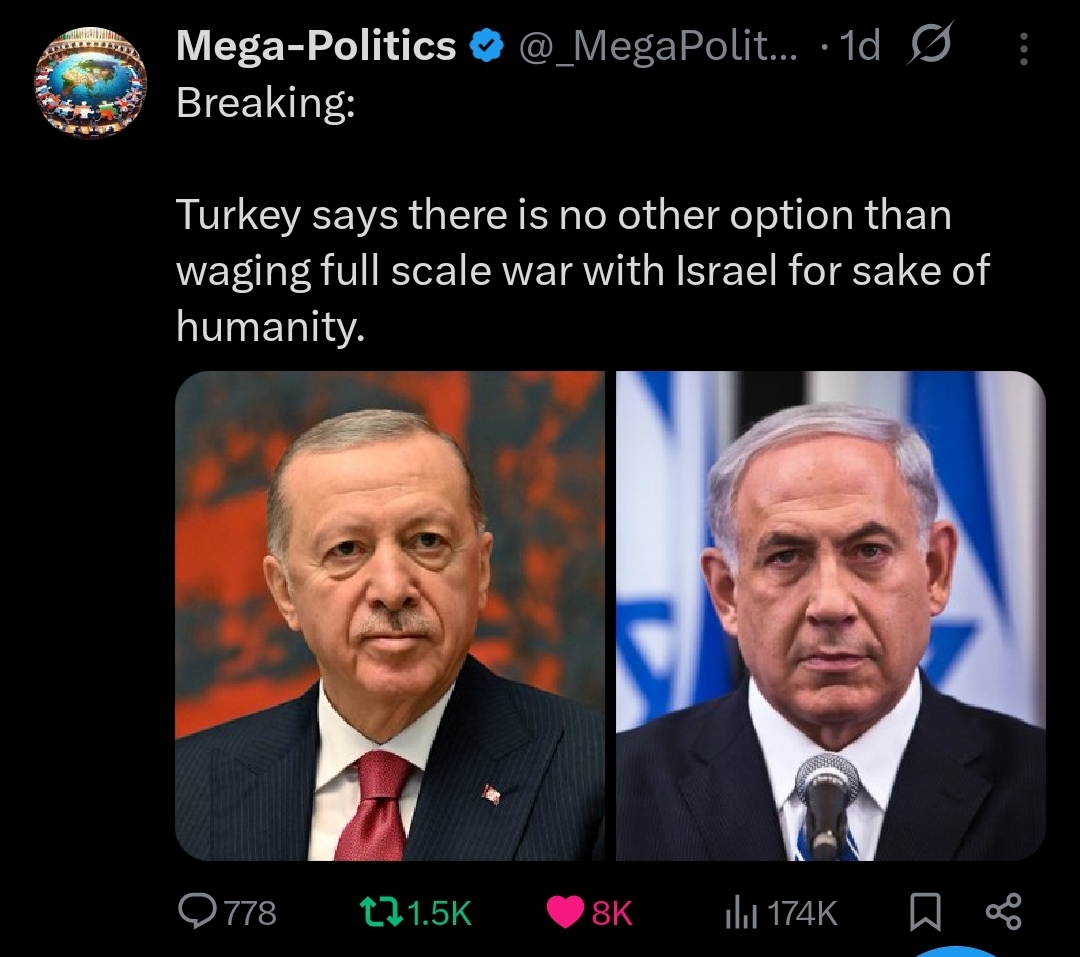
Task: Open the Grok slash-circle icon
Action: 931,45
